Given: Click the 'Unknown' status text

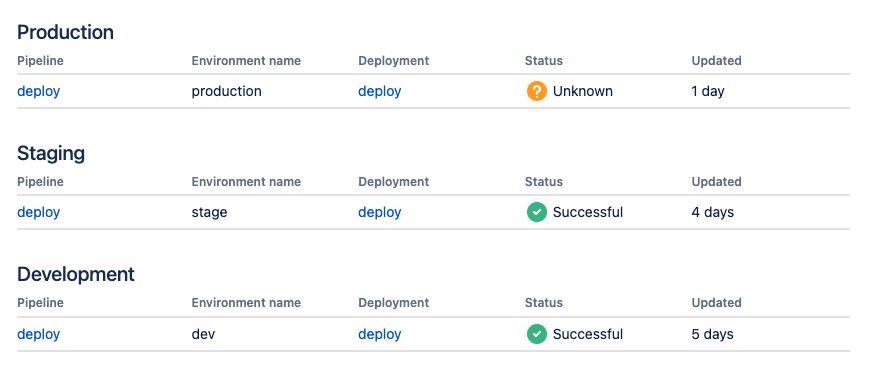Looking at the screenshot, I should (583, 91).
